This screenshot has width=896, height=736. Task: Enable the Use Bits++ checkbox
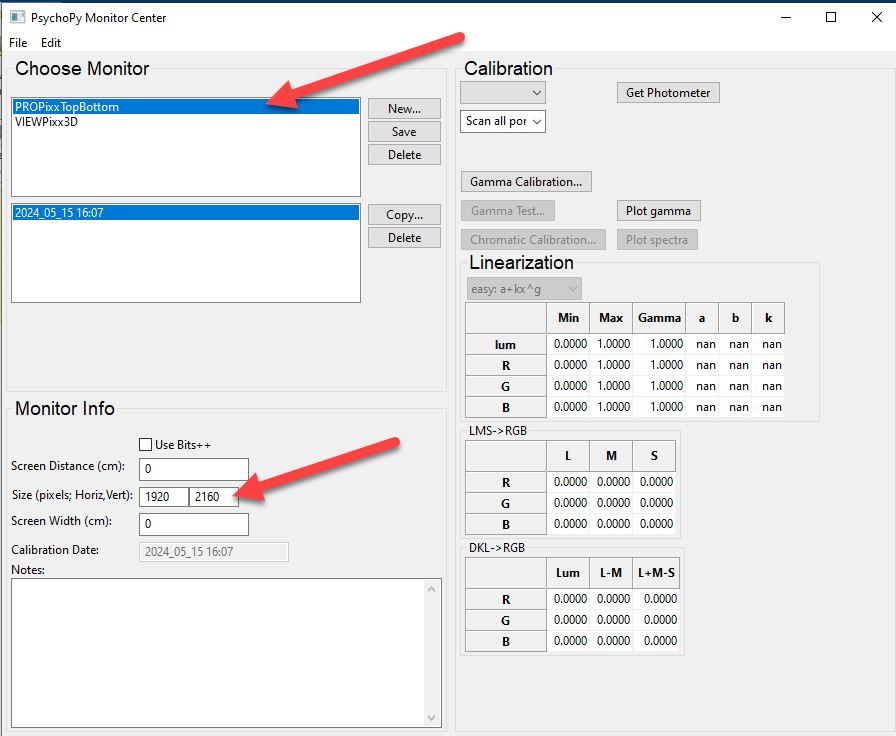[146, 445]
